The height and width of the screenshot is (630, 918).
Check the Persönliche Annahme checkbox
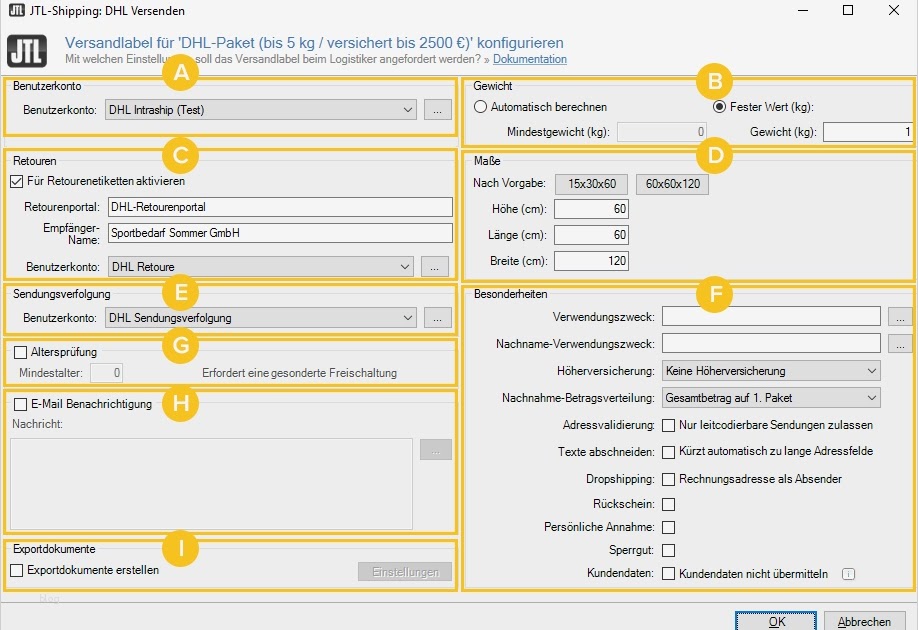(668, 528)
